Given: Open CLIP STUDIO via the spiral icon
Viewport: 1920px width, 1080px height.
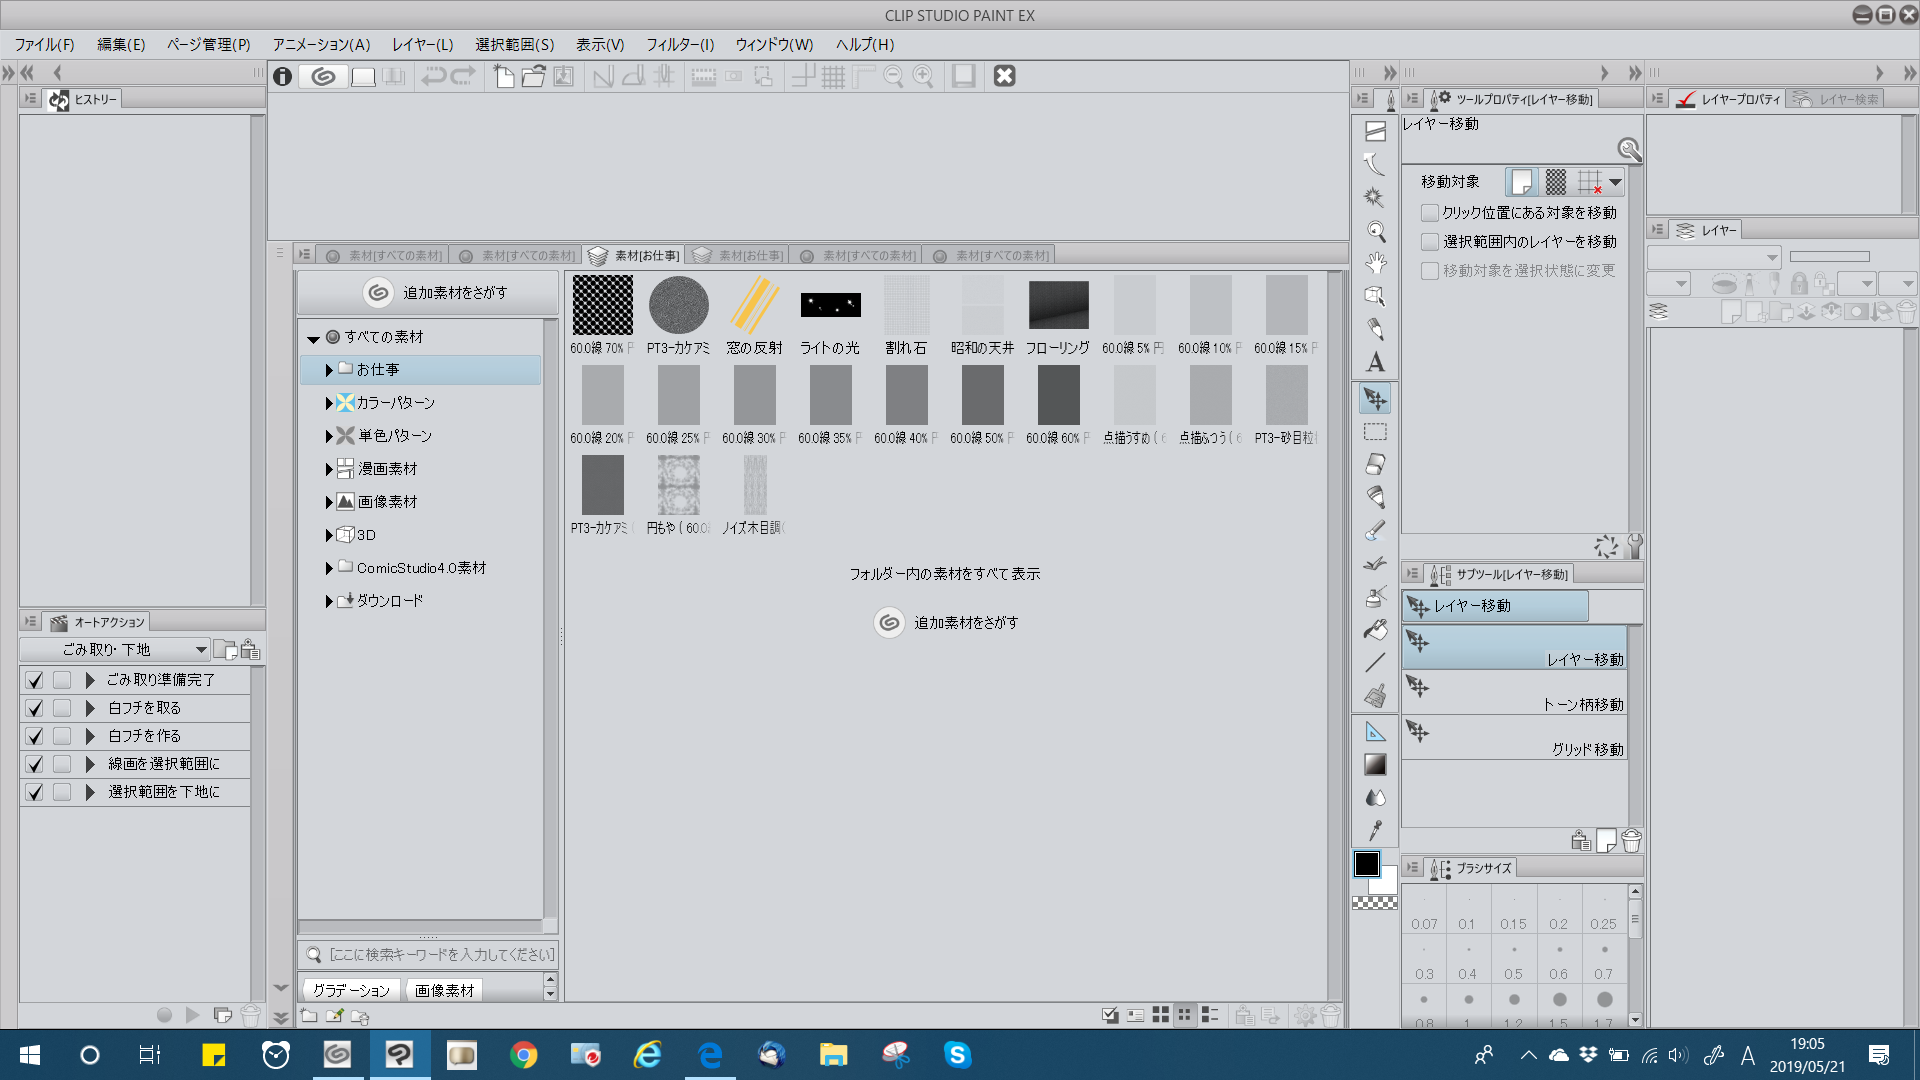Looking at the screenshot, I should coord(323,76).
